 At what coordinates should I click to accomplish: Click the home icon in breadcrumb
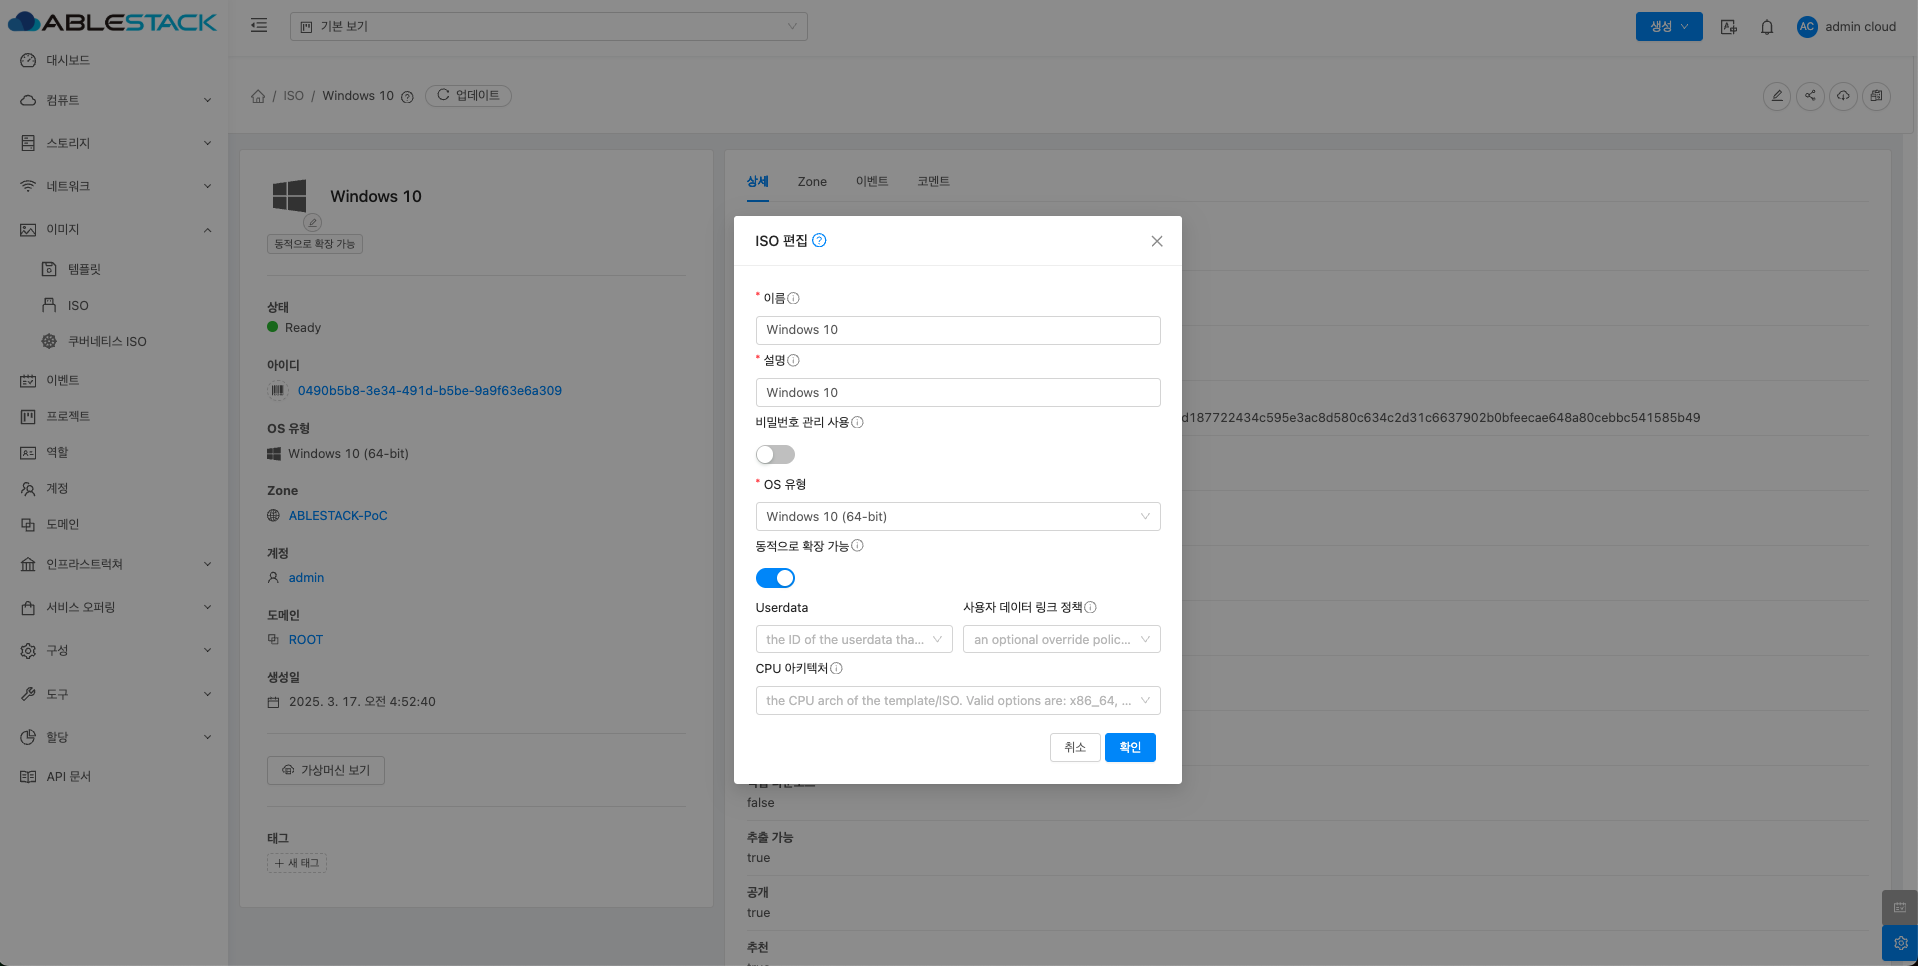click(258, 96)
